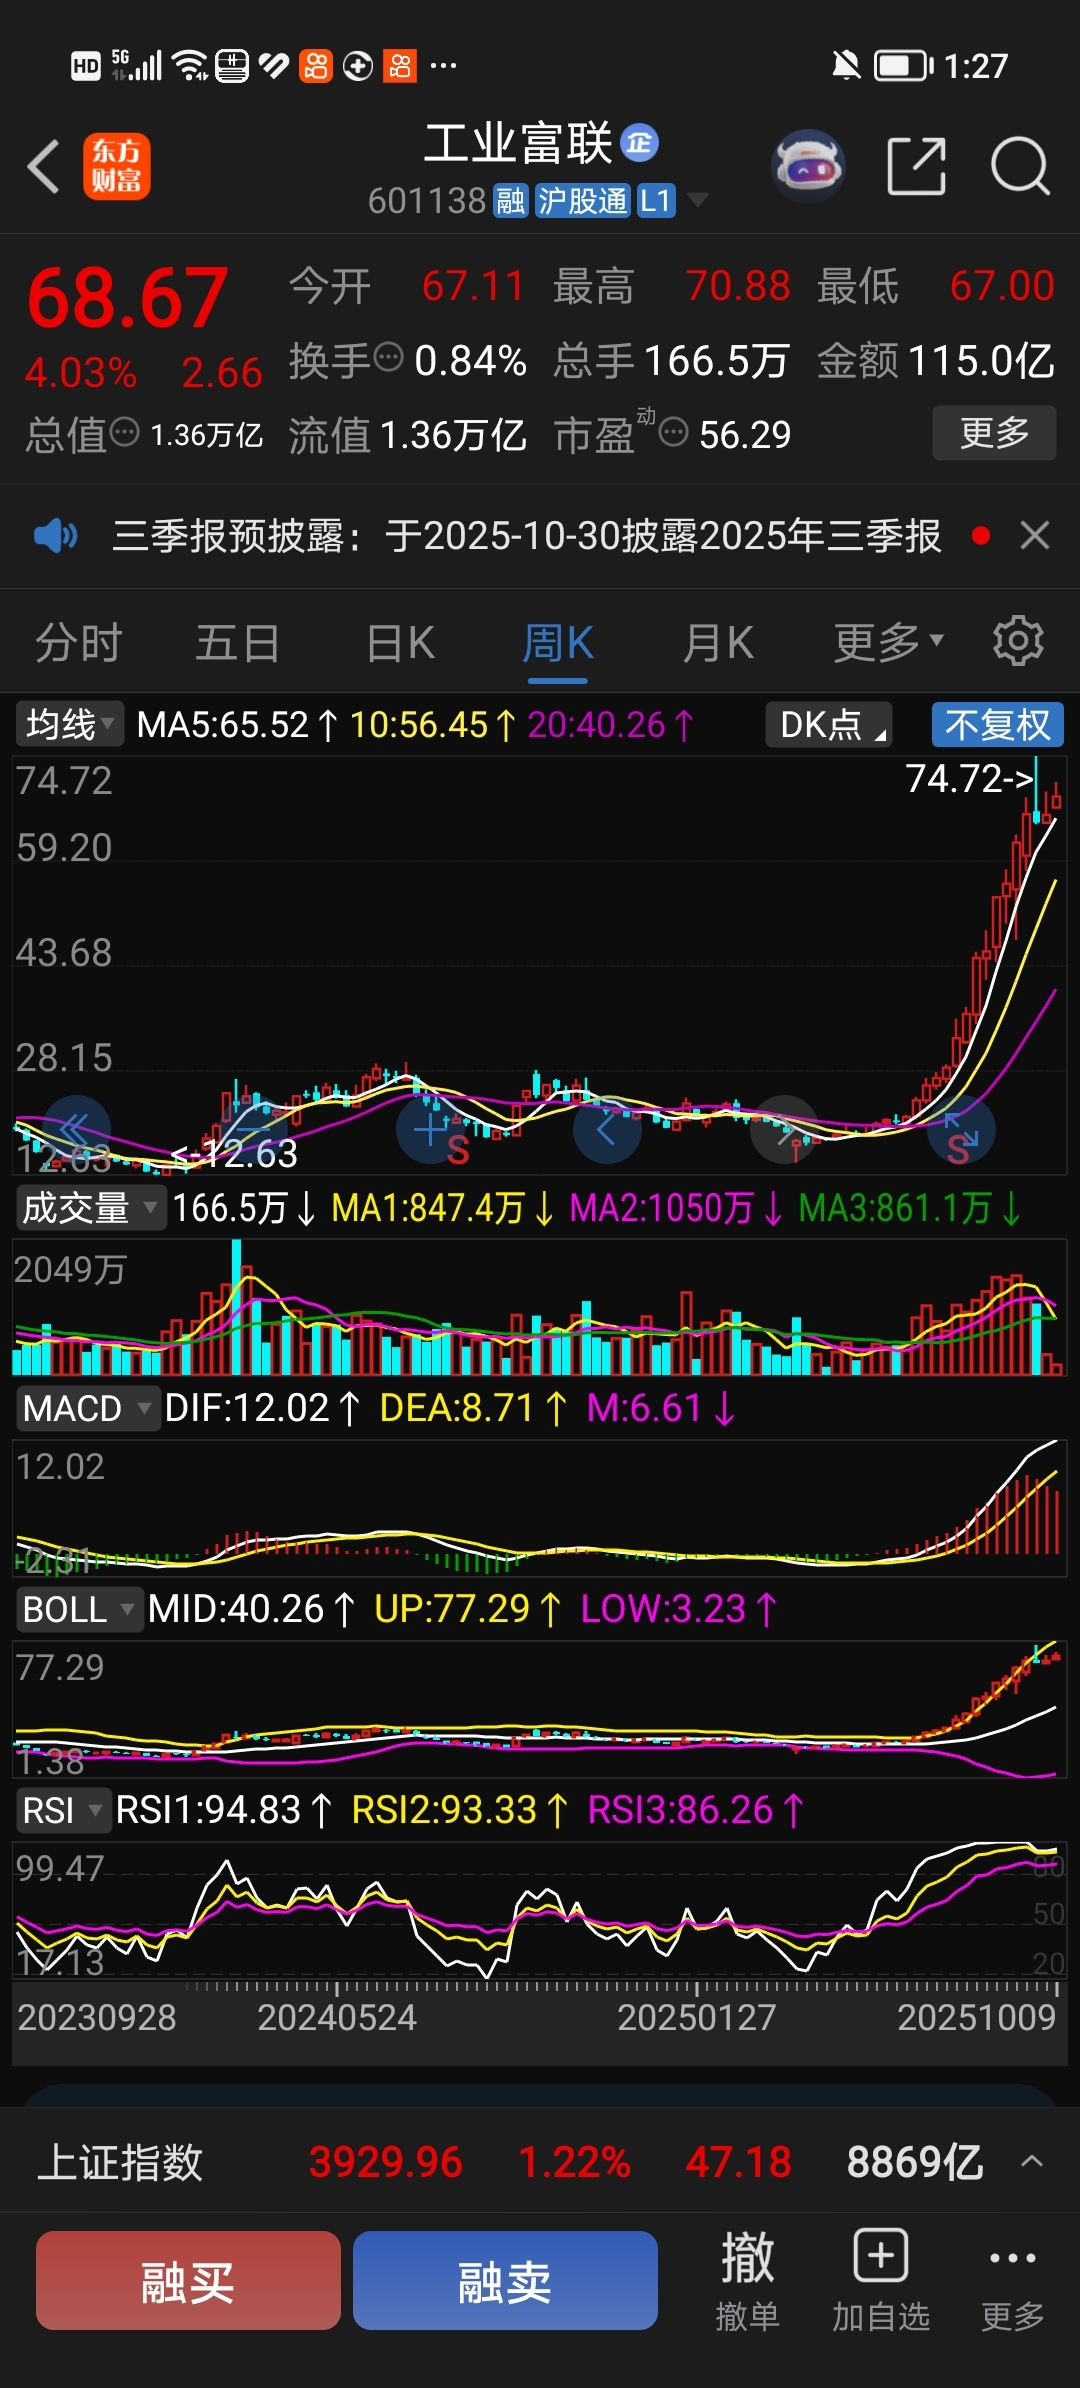Switch to 分时 tab
Image resolution: width=1080 pixels, height=2388 pixels.
[x=79, y=642]
